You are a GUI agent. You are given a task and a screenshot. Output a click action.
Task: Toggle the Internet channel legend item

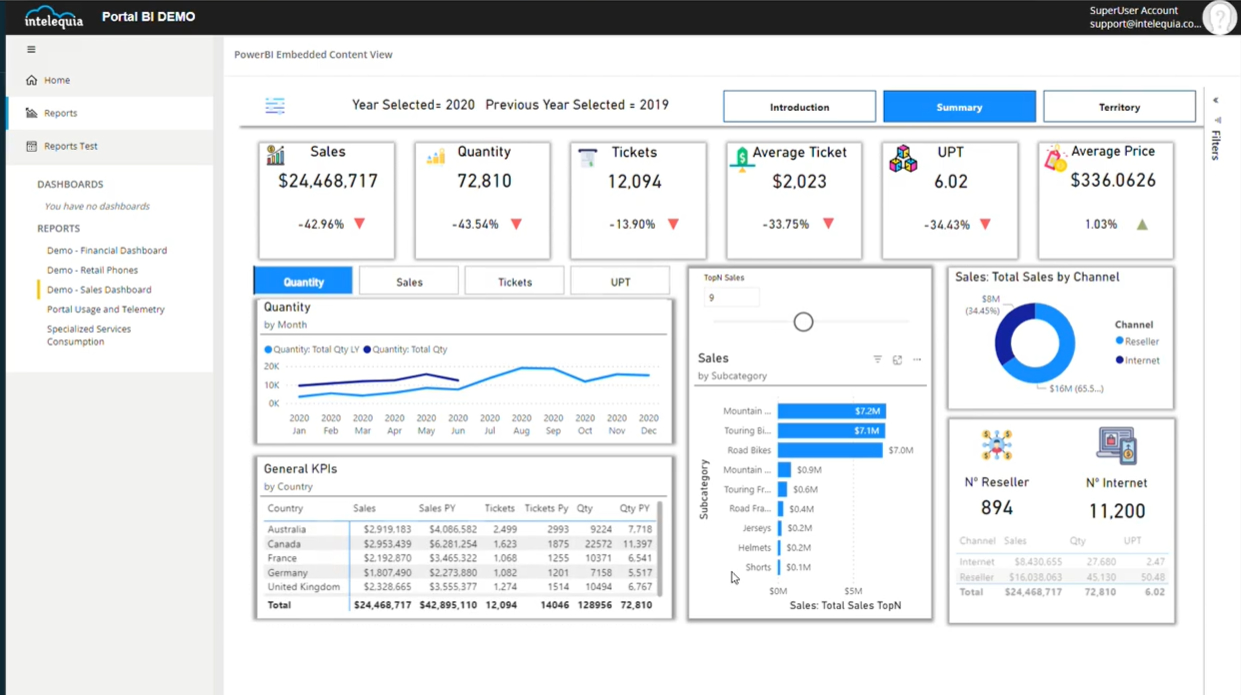point(1137,361)
